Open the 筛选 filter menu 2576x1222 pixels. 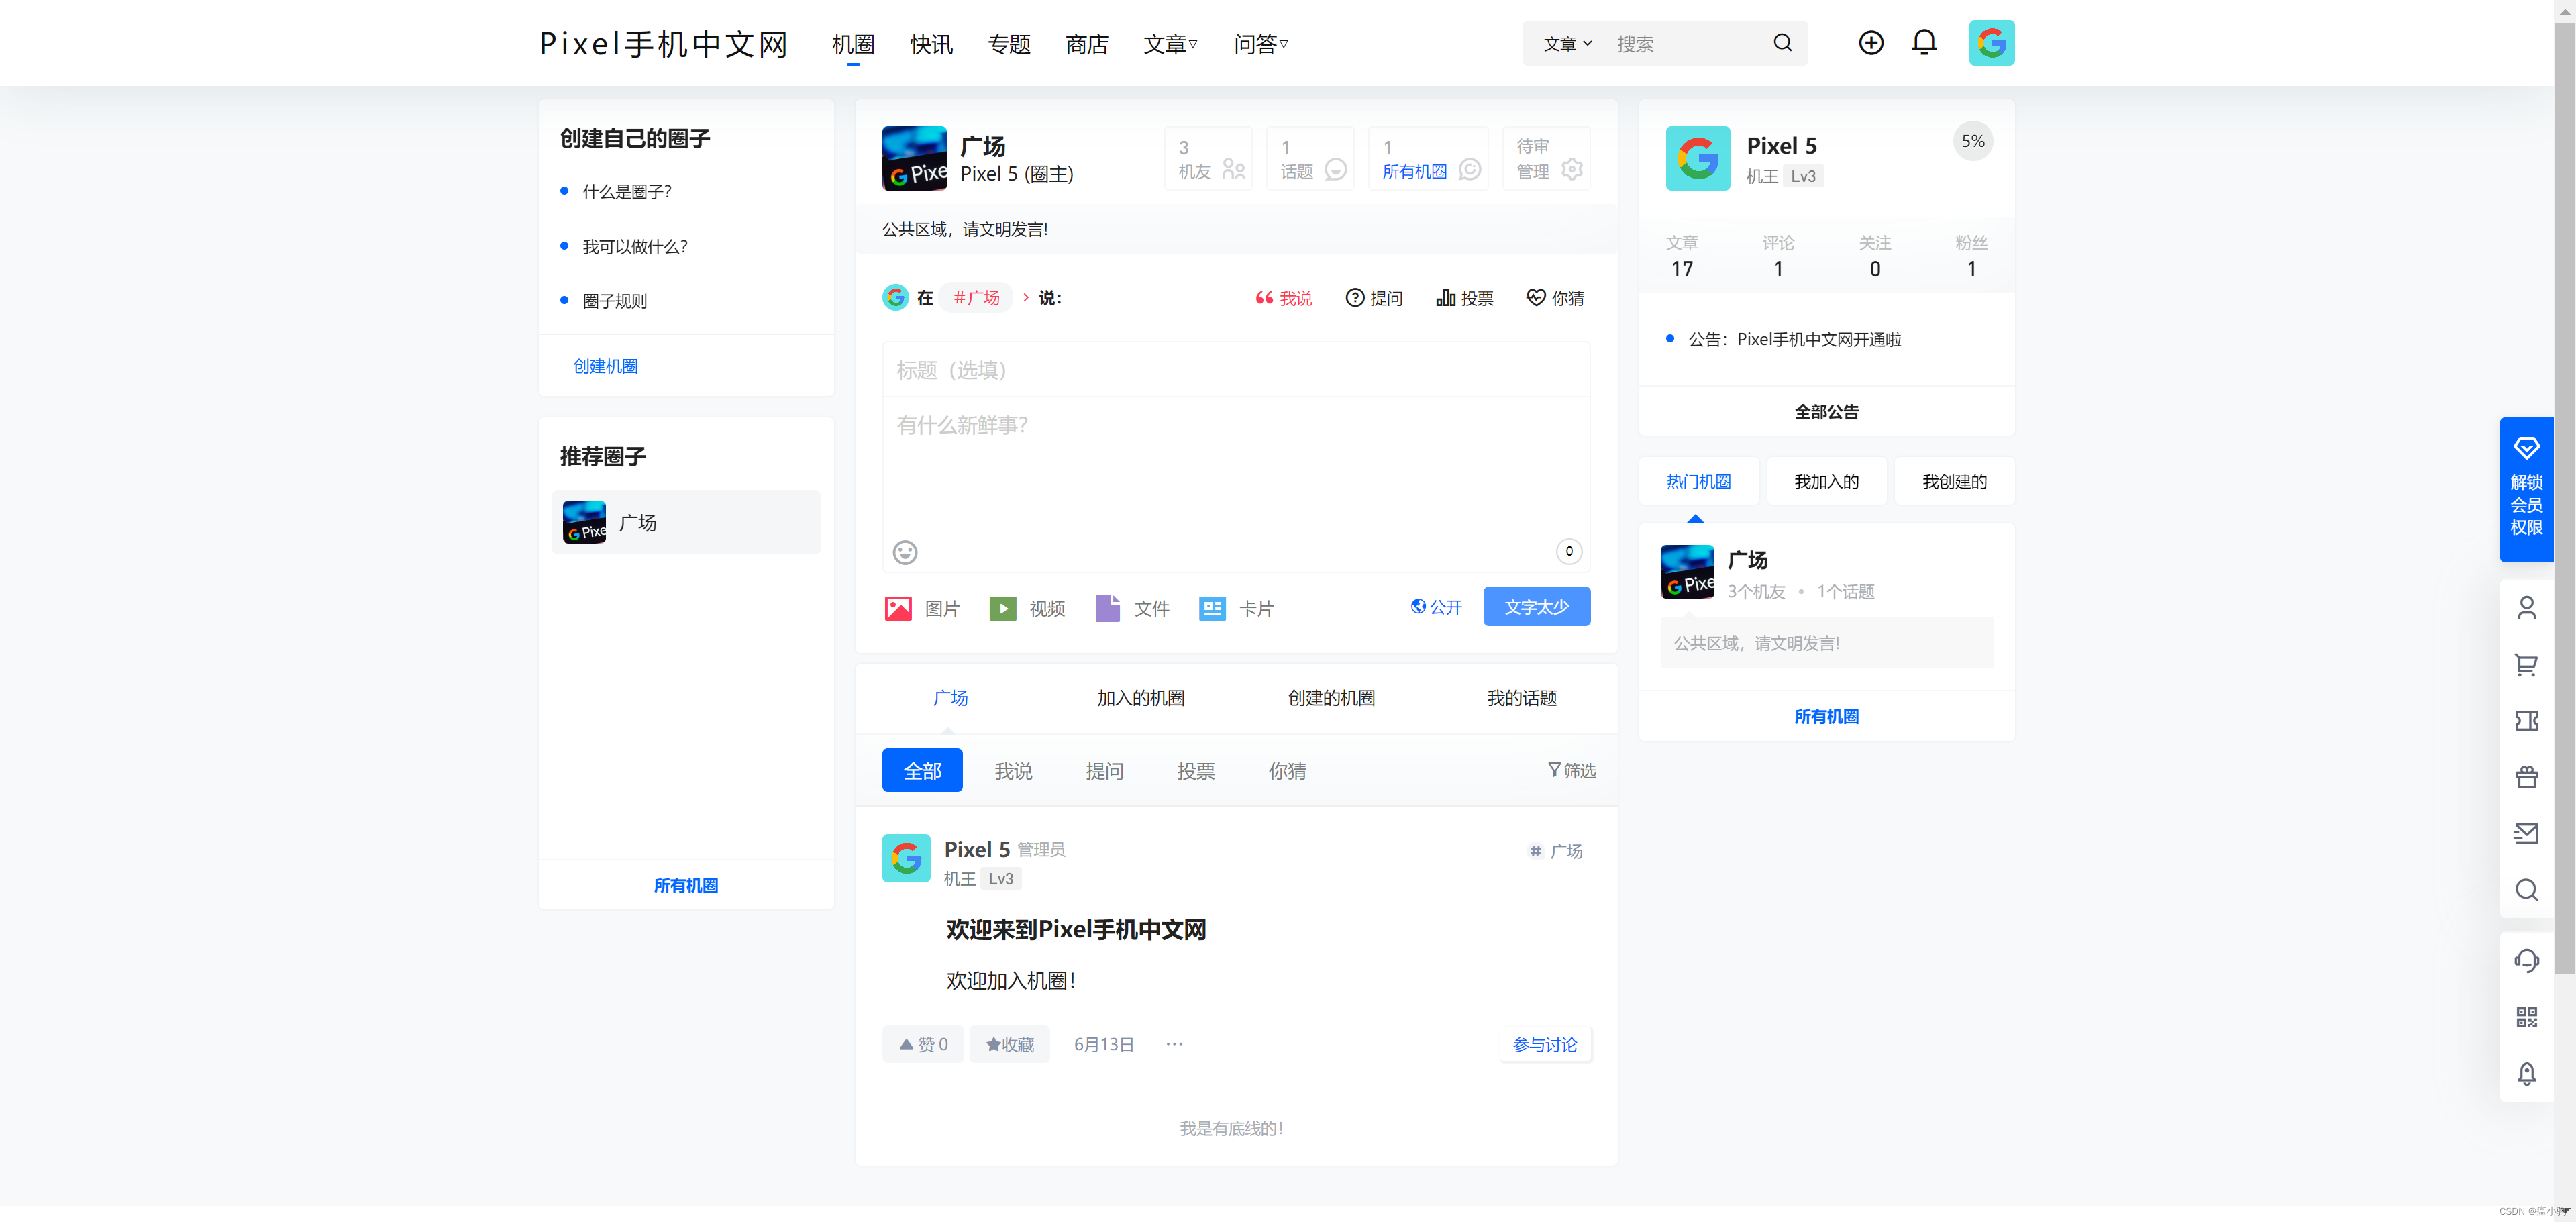click(1571, 770)
